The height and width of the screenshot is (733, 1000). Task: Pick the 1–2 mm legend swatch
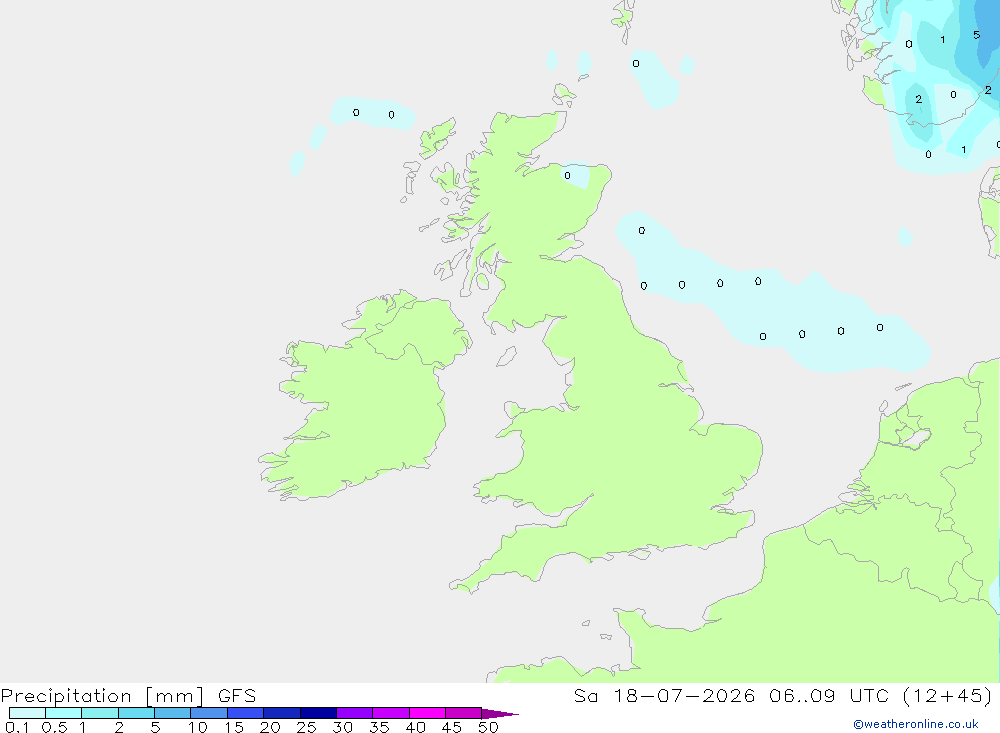(100, 713)
